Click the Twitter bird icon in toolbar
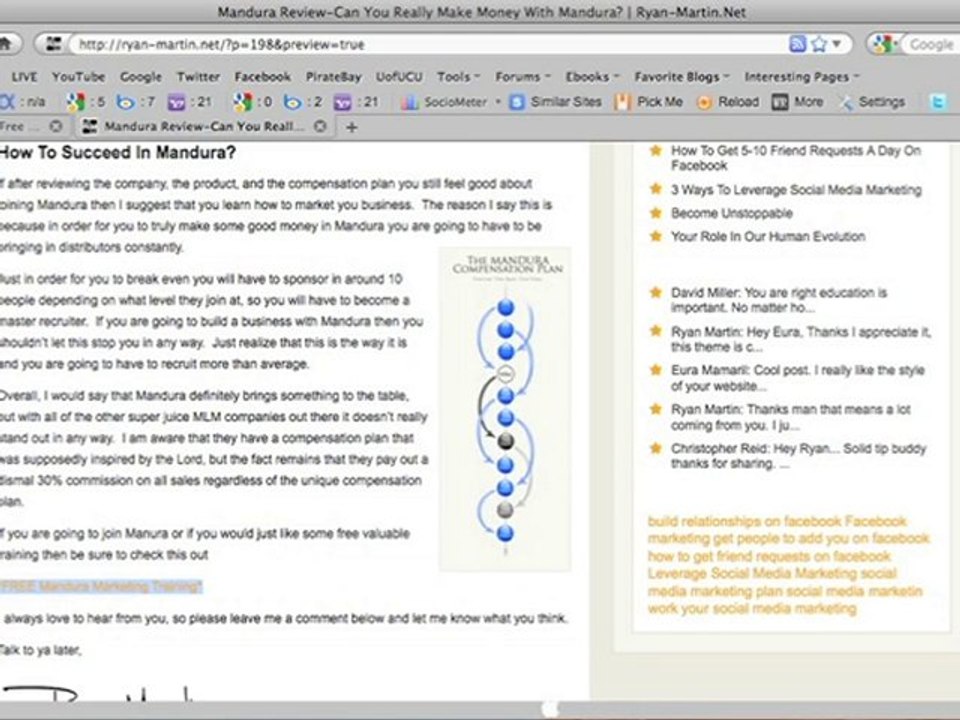The height and width of the screenshot is (720, 960). 938,102
